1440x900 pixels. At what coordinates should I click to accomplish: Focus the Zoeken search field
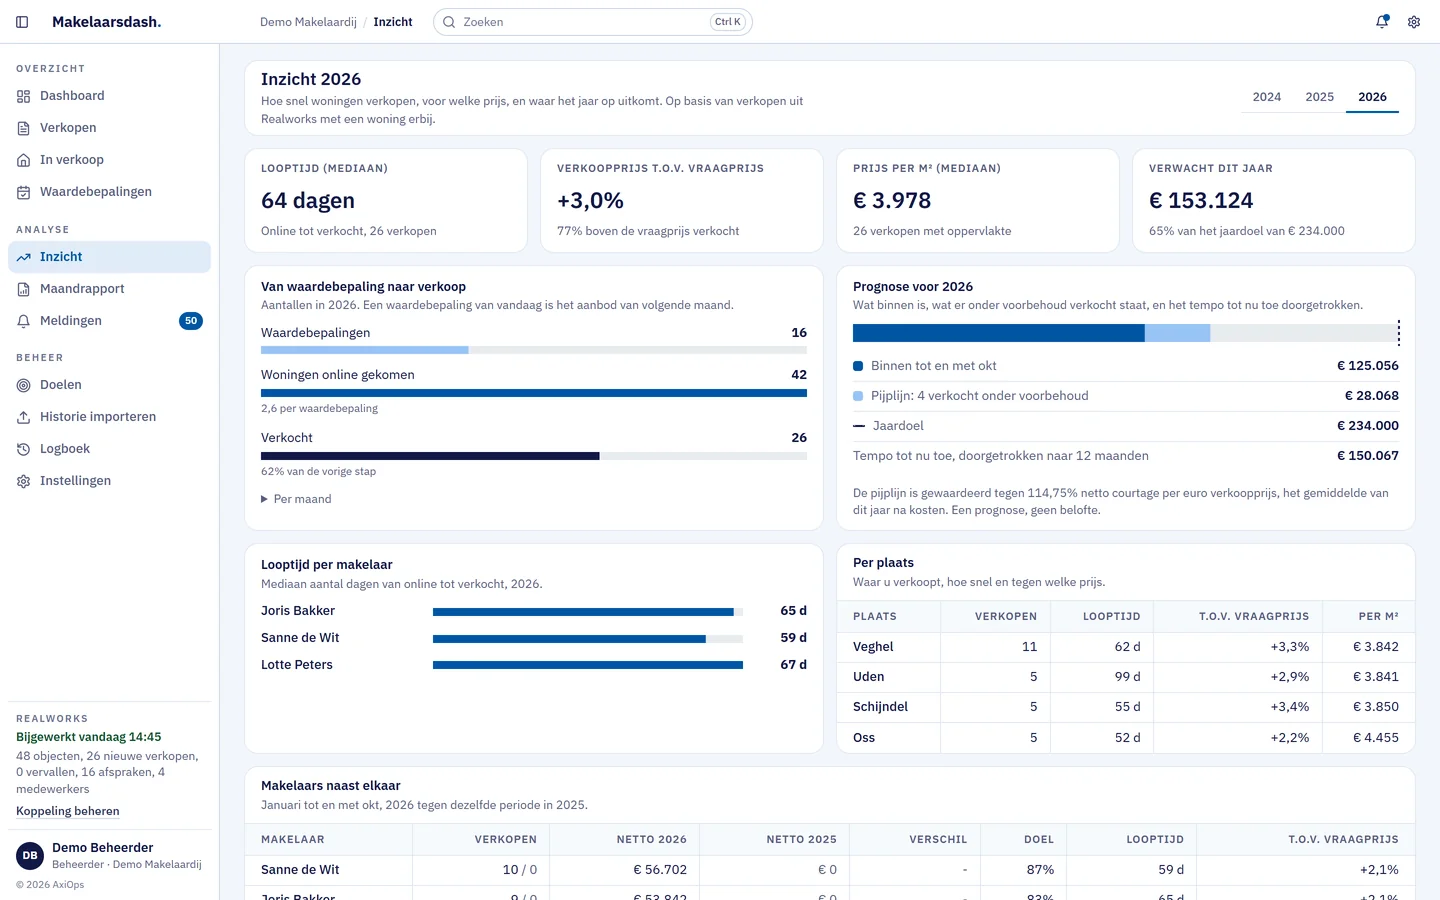pyautogui.click(x=593, y=22)
